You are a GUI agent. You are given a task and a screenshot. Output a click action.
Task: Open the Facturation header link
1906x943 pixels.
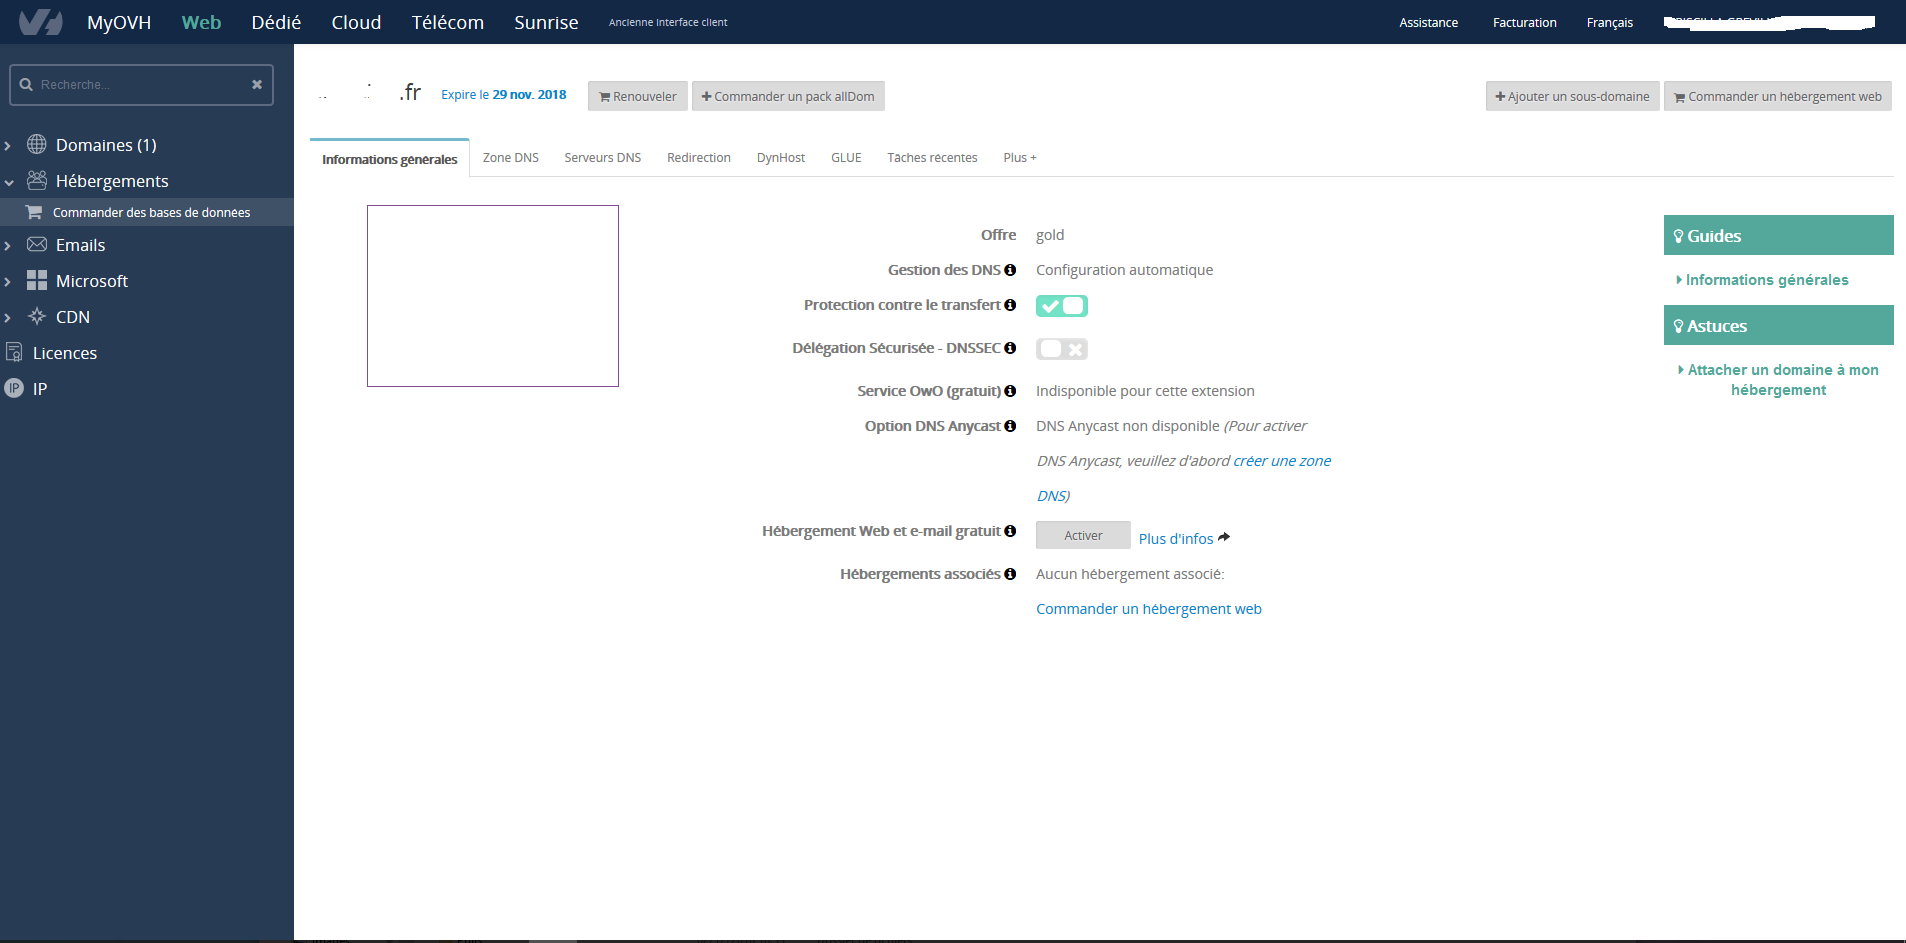click(x=1524, y=22)
